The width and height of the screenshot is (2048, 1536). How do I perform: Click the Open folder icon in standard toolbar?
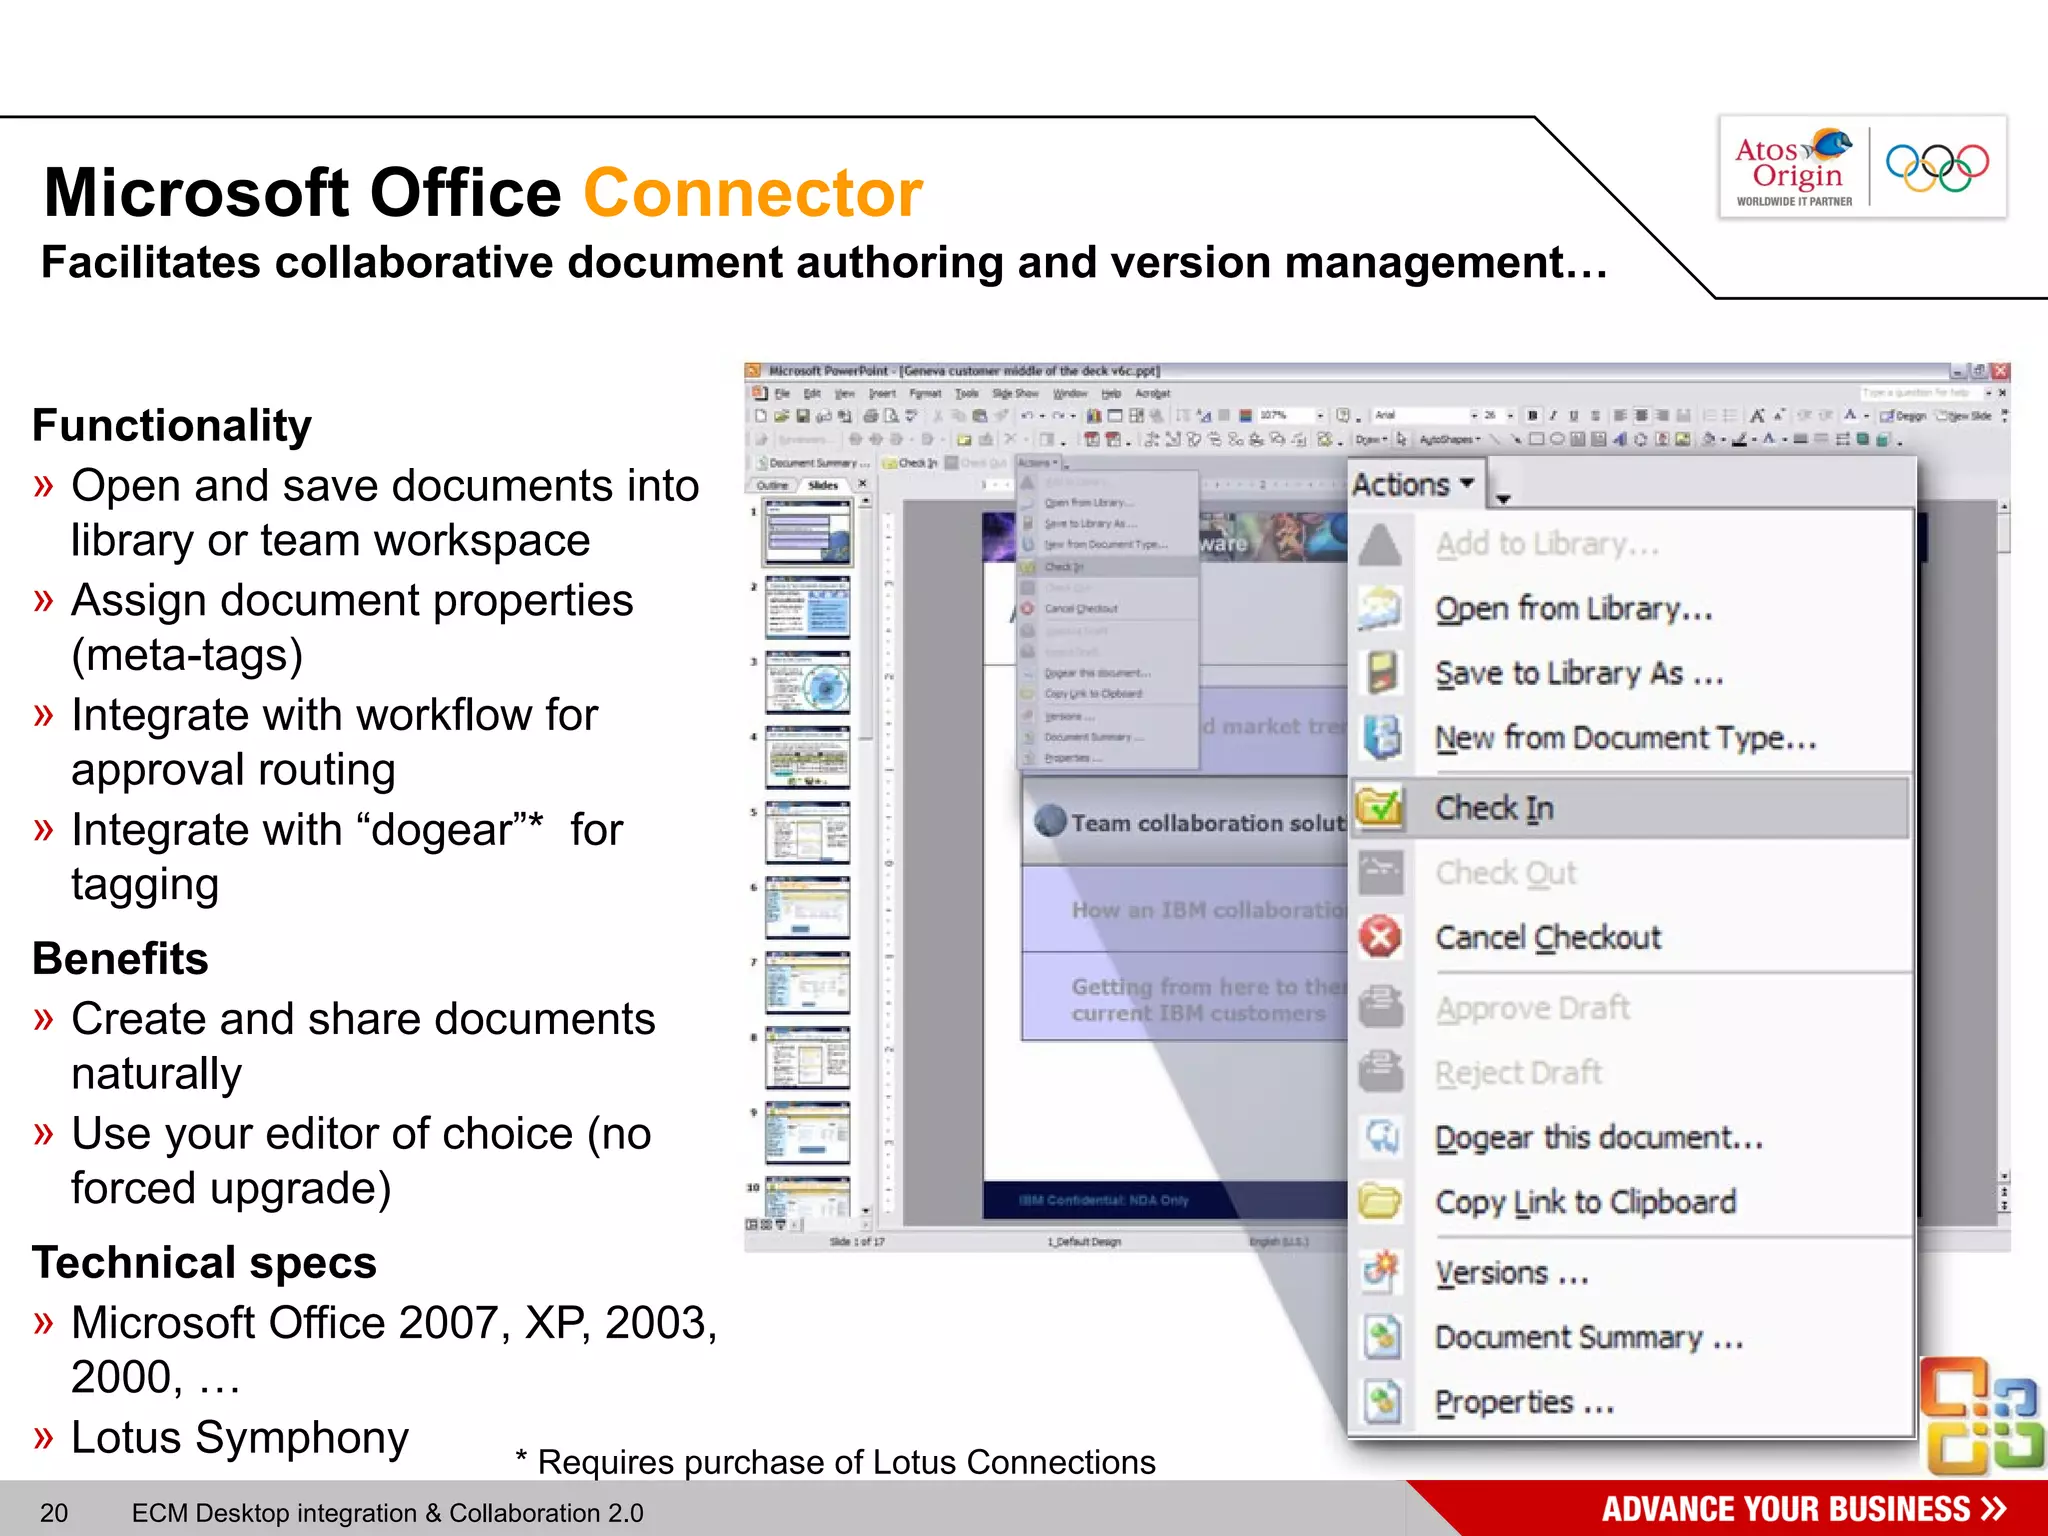(781, 416)
